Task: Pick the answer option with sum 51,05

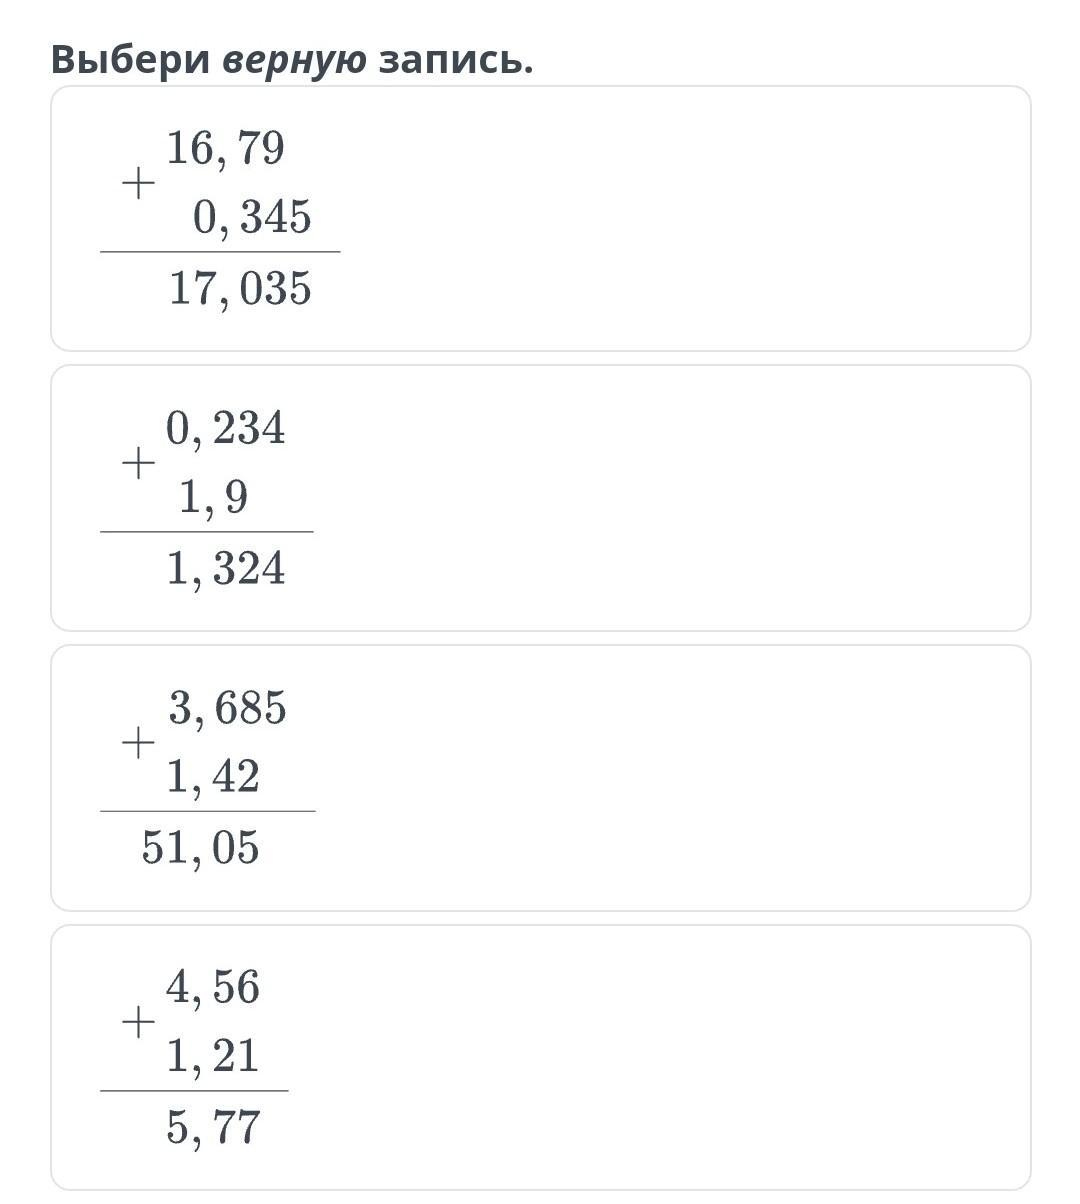Action: pyautogui.click(x=540, y=778)
